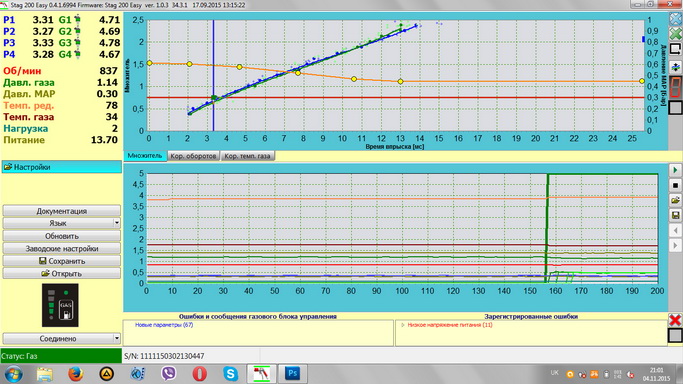Clear registered errors with red X

point(675,320)
